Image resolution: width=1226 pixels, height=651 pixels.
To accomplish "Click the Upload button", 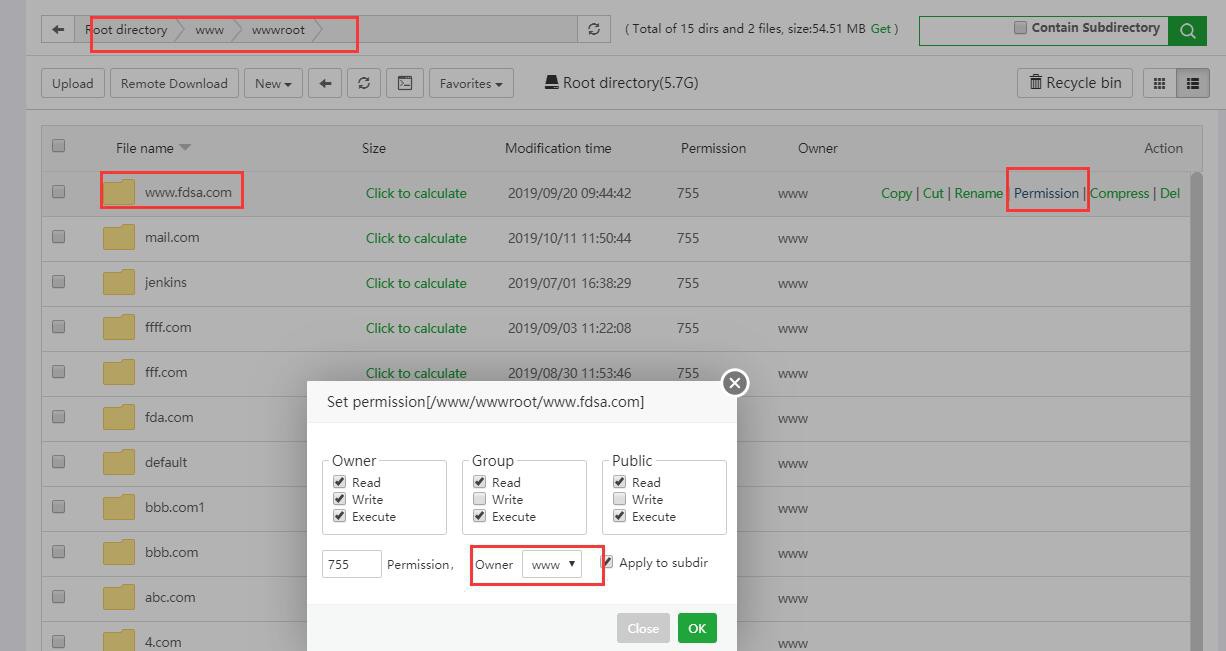I will coord(73,83).
